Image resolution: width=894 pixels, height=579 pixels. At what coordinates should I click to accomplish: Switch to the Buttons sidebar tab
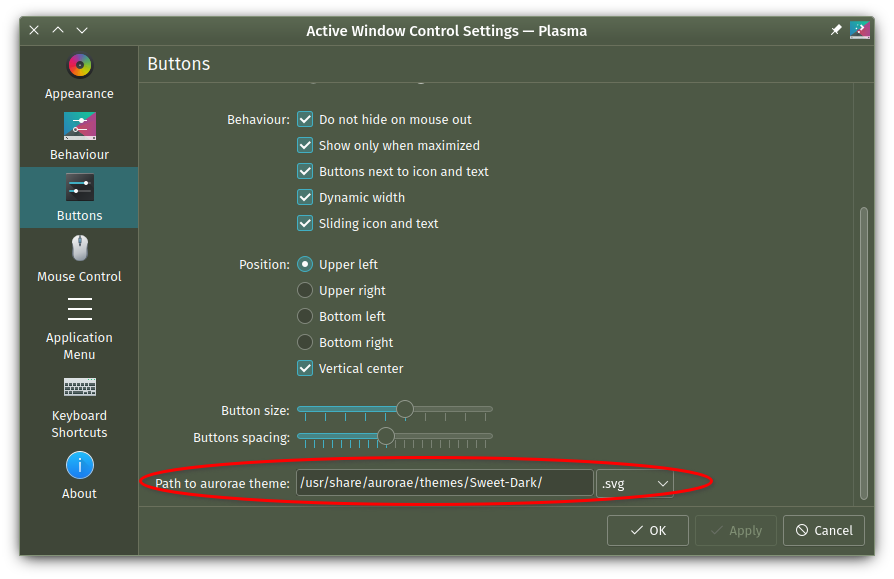point(79,198)
